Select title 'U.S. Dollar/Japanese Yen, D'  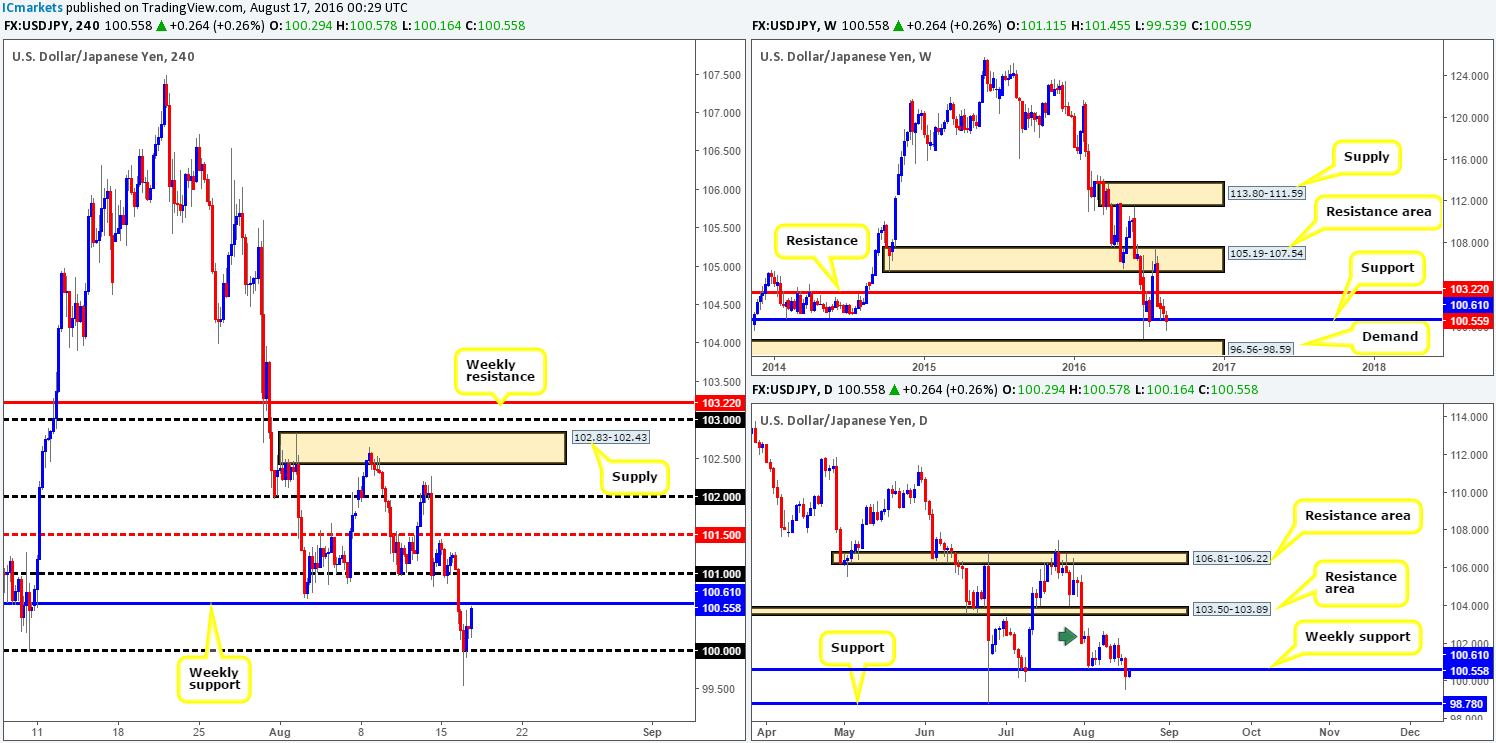click(x=844, y=420)
